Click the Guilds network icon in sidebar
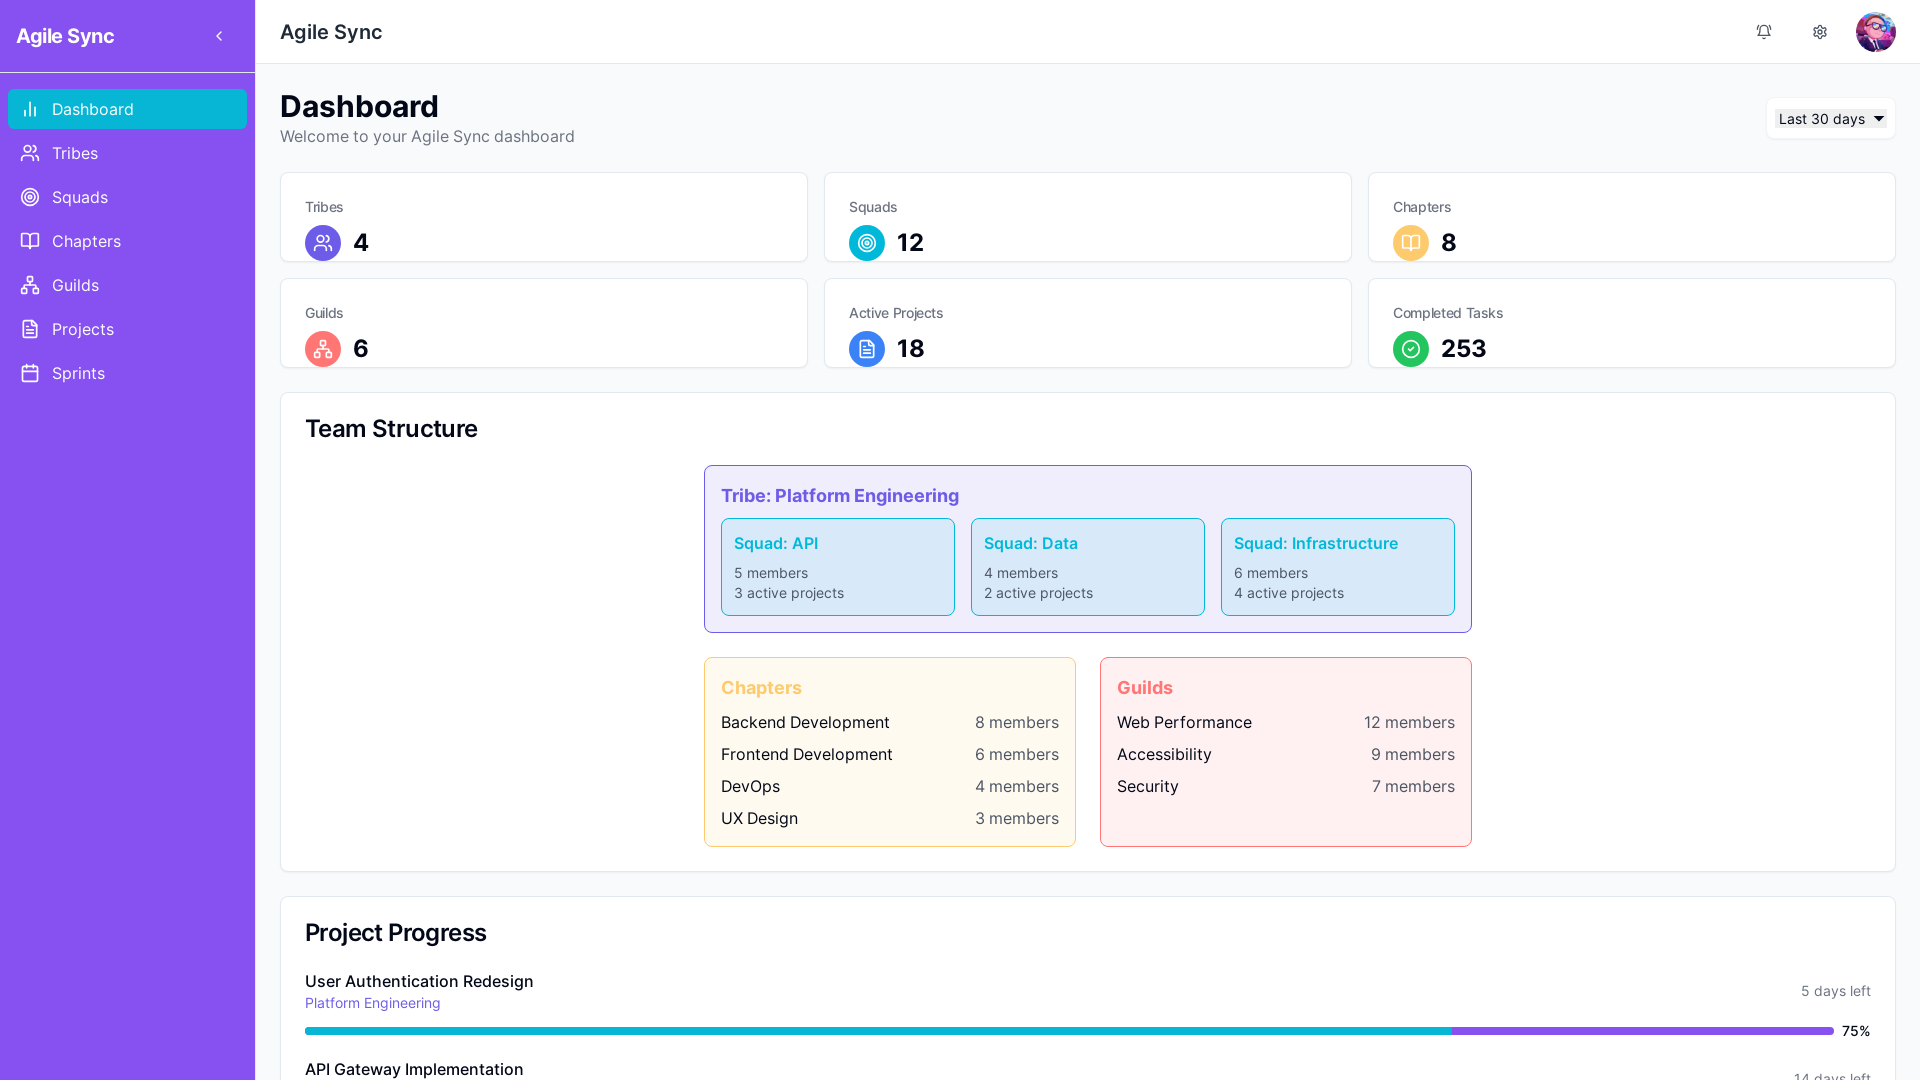 pos(30,285)
